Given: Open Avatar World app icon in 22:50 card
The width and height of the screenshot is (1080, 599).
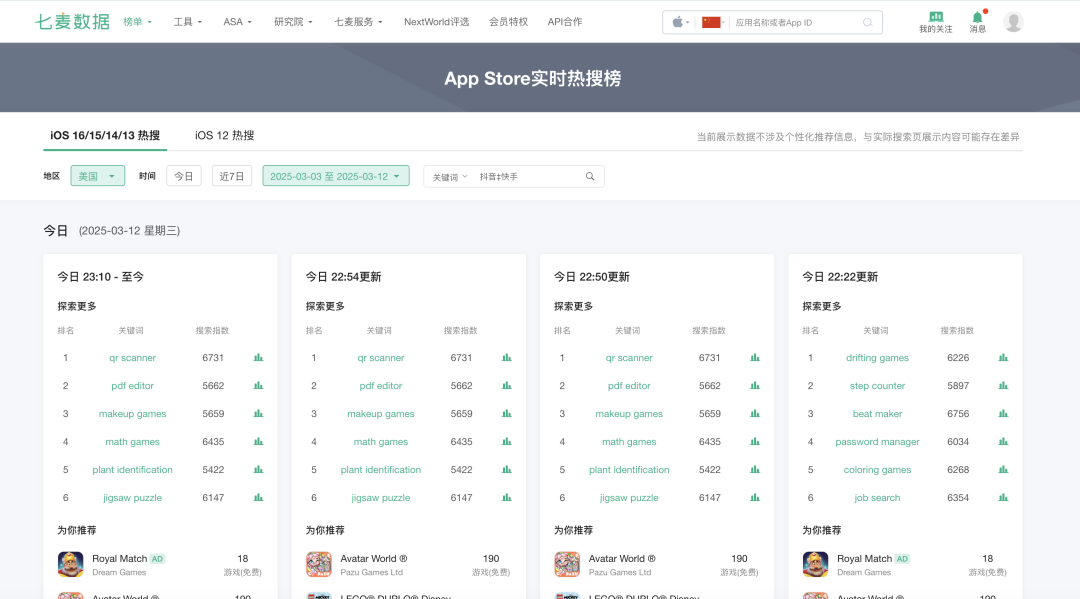Looking at the screenshot, I should point(567,565).
